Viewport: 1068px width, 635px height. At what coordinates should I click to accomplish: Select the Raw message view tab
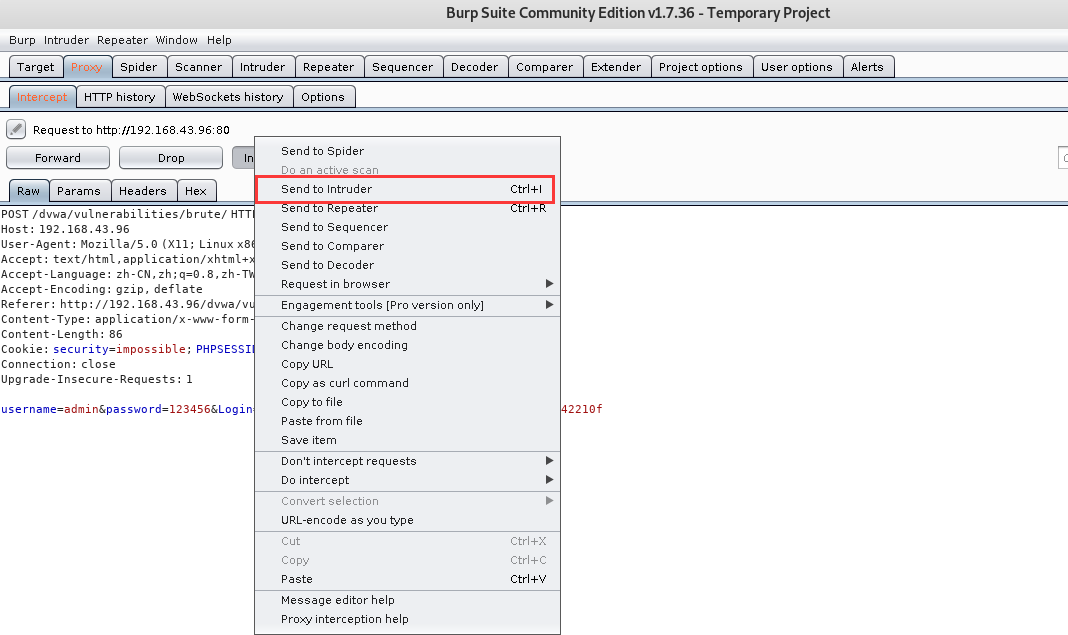(x=28, y=191)
